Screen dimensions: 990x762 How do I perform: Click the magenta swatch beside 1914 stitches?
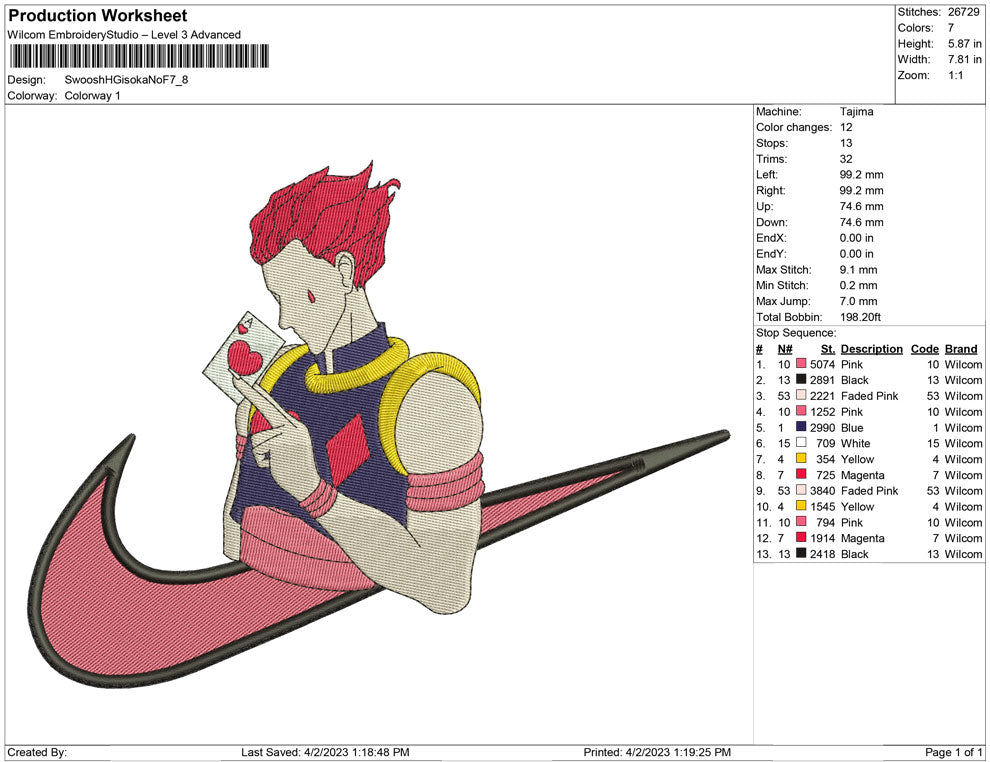coord(801,537)
